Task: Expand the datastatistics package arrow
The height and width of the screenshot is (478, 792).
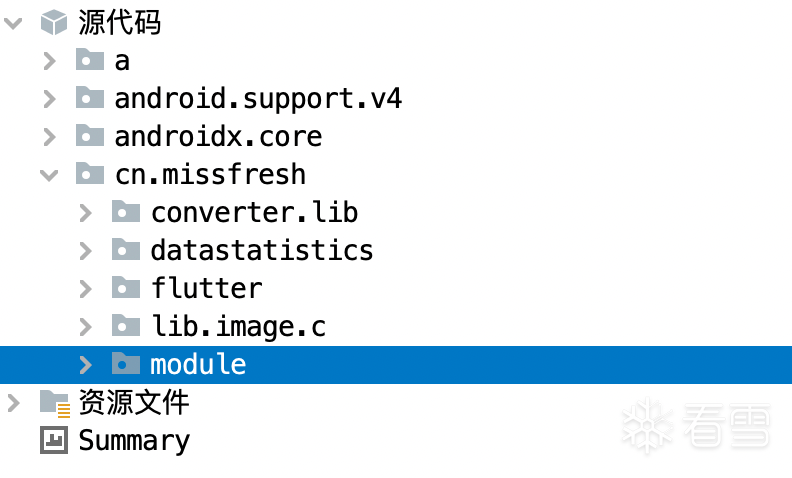Action: 86,250
